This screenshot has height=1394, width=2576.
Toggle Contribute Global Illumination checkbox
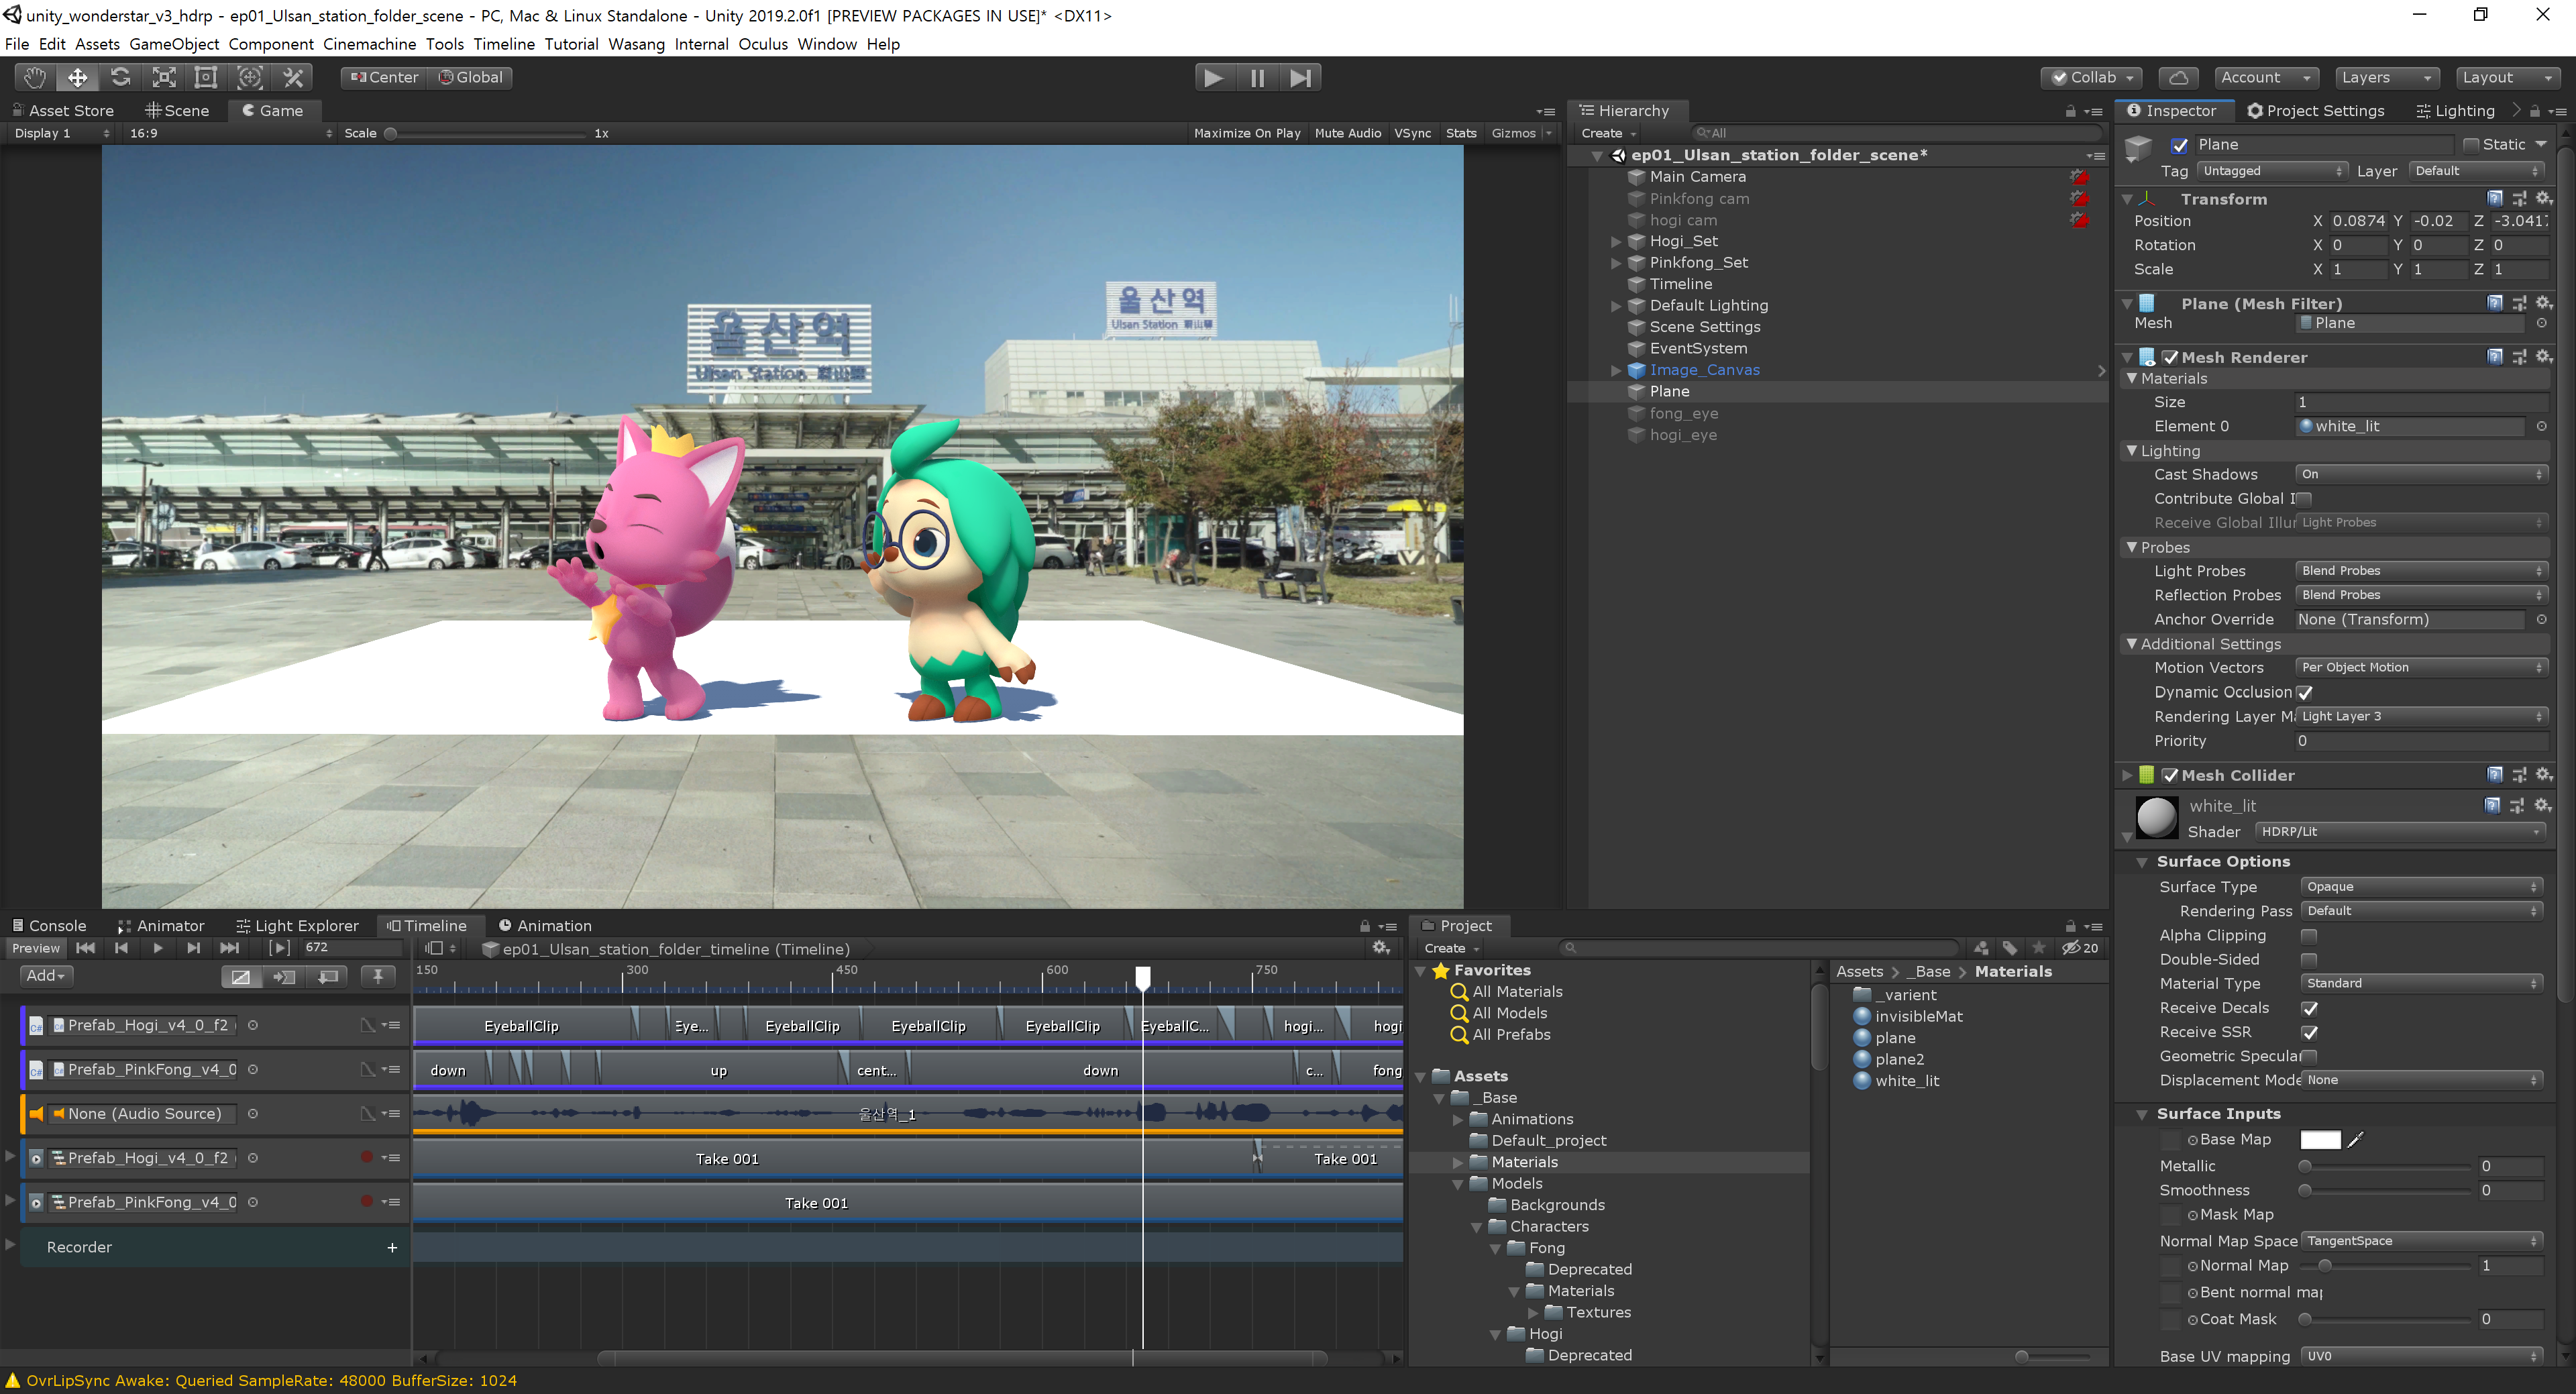(2304, 499)
